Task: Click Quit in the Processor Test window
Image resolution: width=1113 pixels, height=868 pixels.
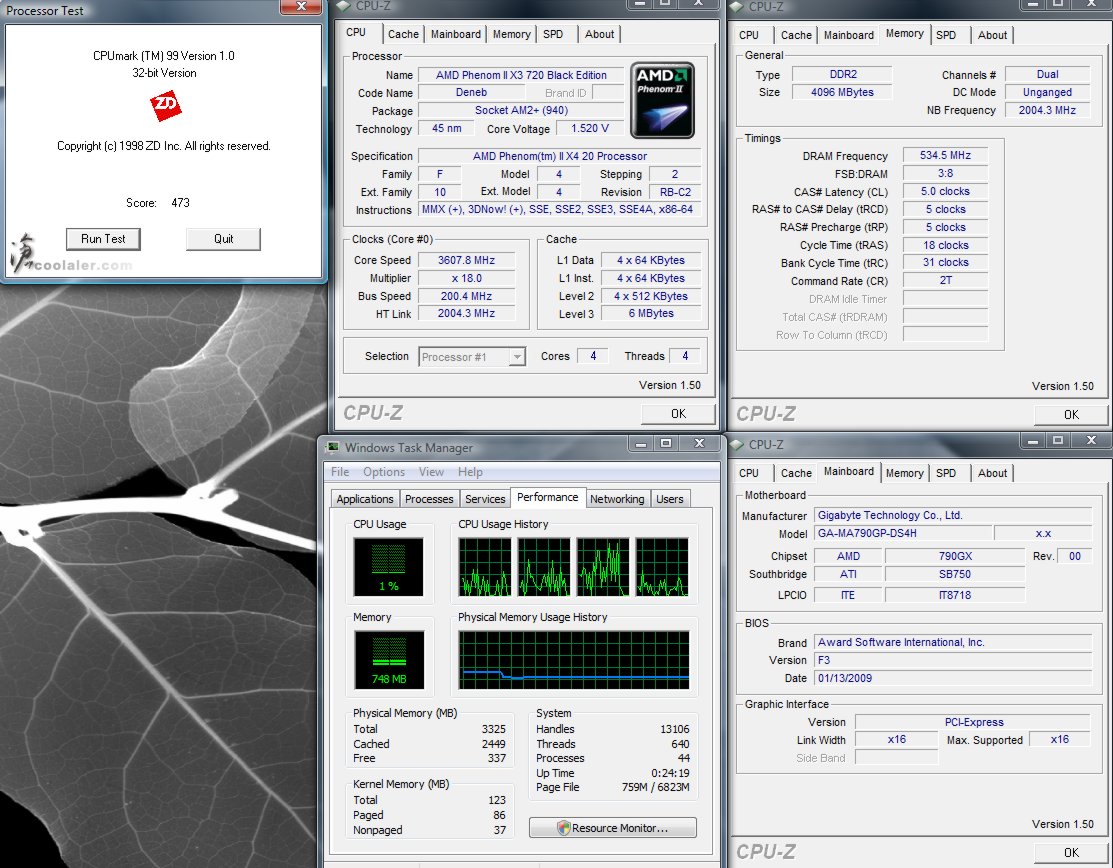Action: [224, 239]
